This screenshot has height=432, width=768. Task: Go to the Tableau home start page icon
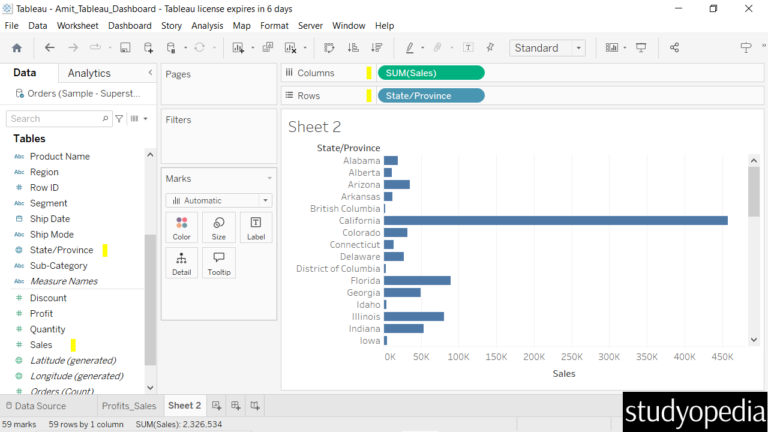point(17,48)
